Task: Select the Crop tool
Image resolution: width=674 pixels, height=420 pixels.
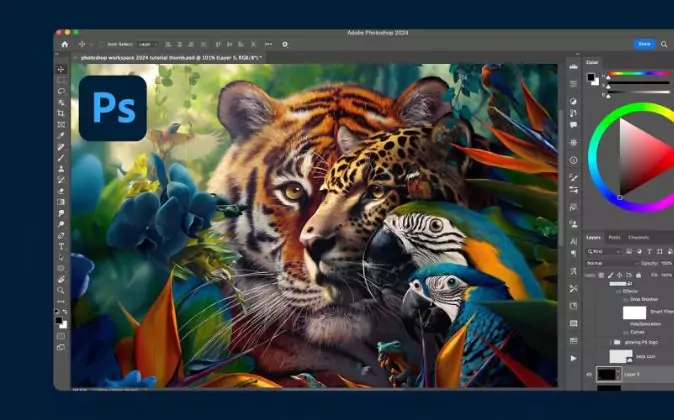Action: [x=61, y=113]
